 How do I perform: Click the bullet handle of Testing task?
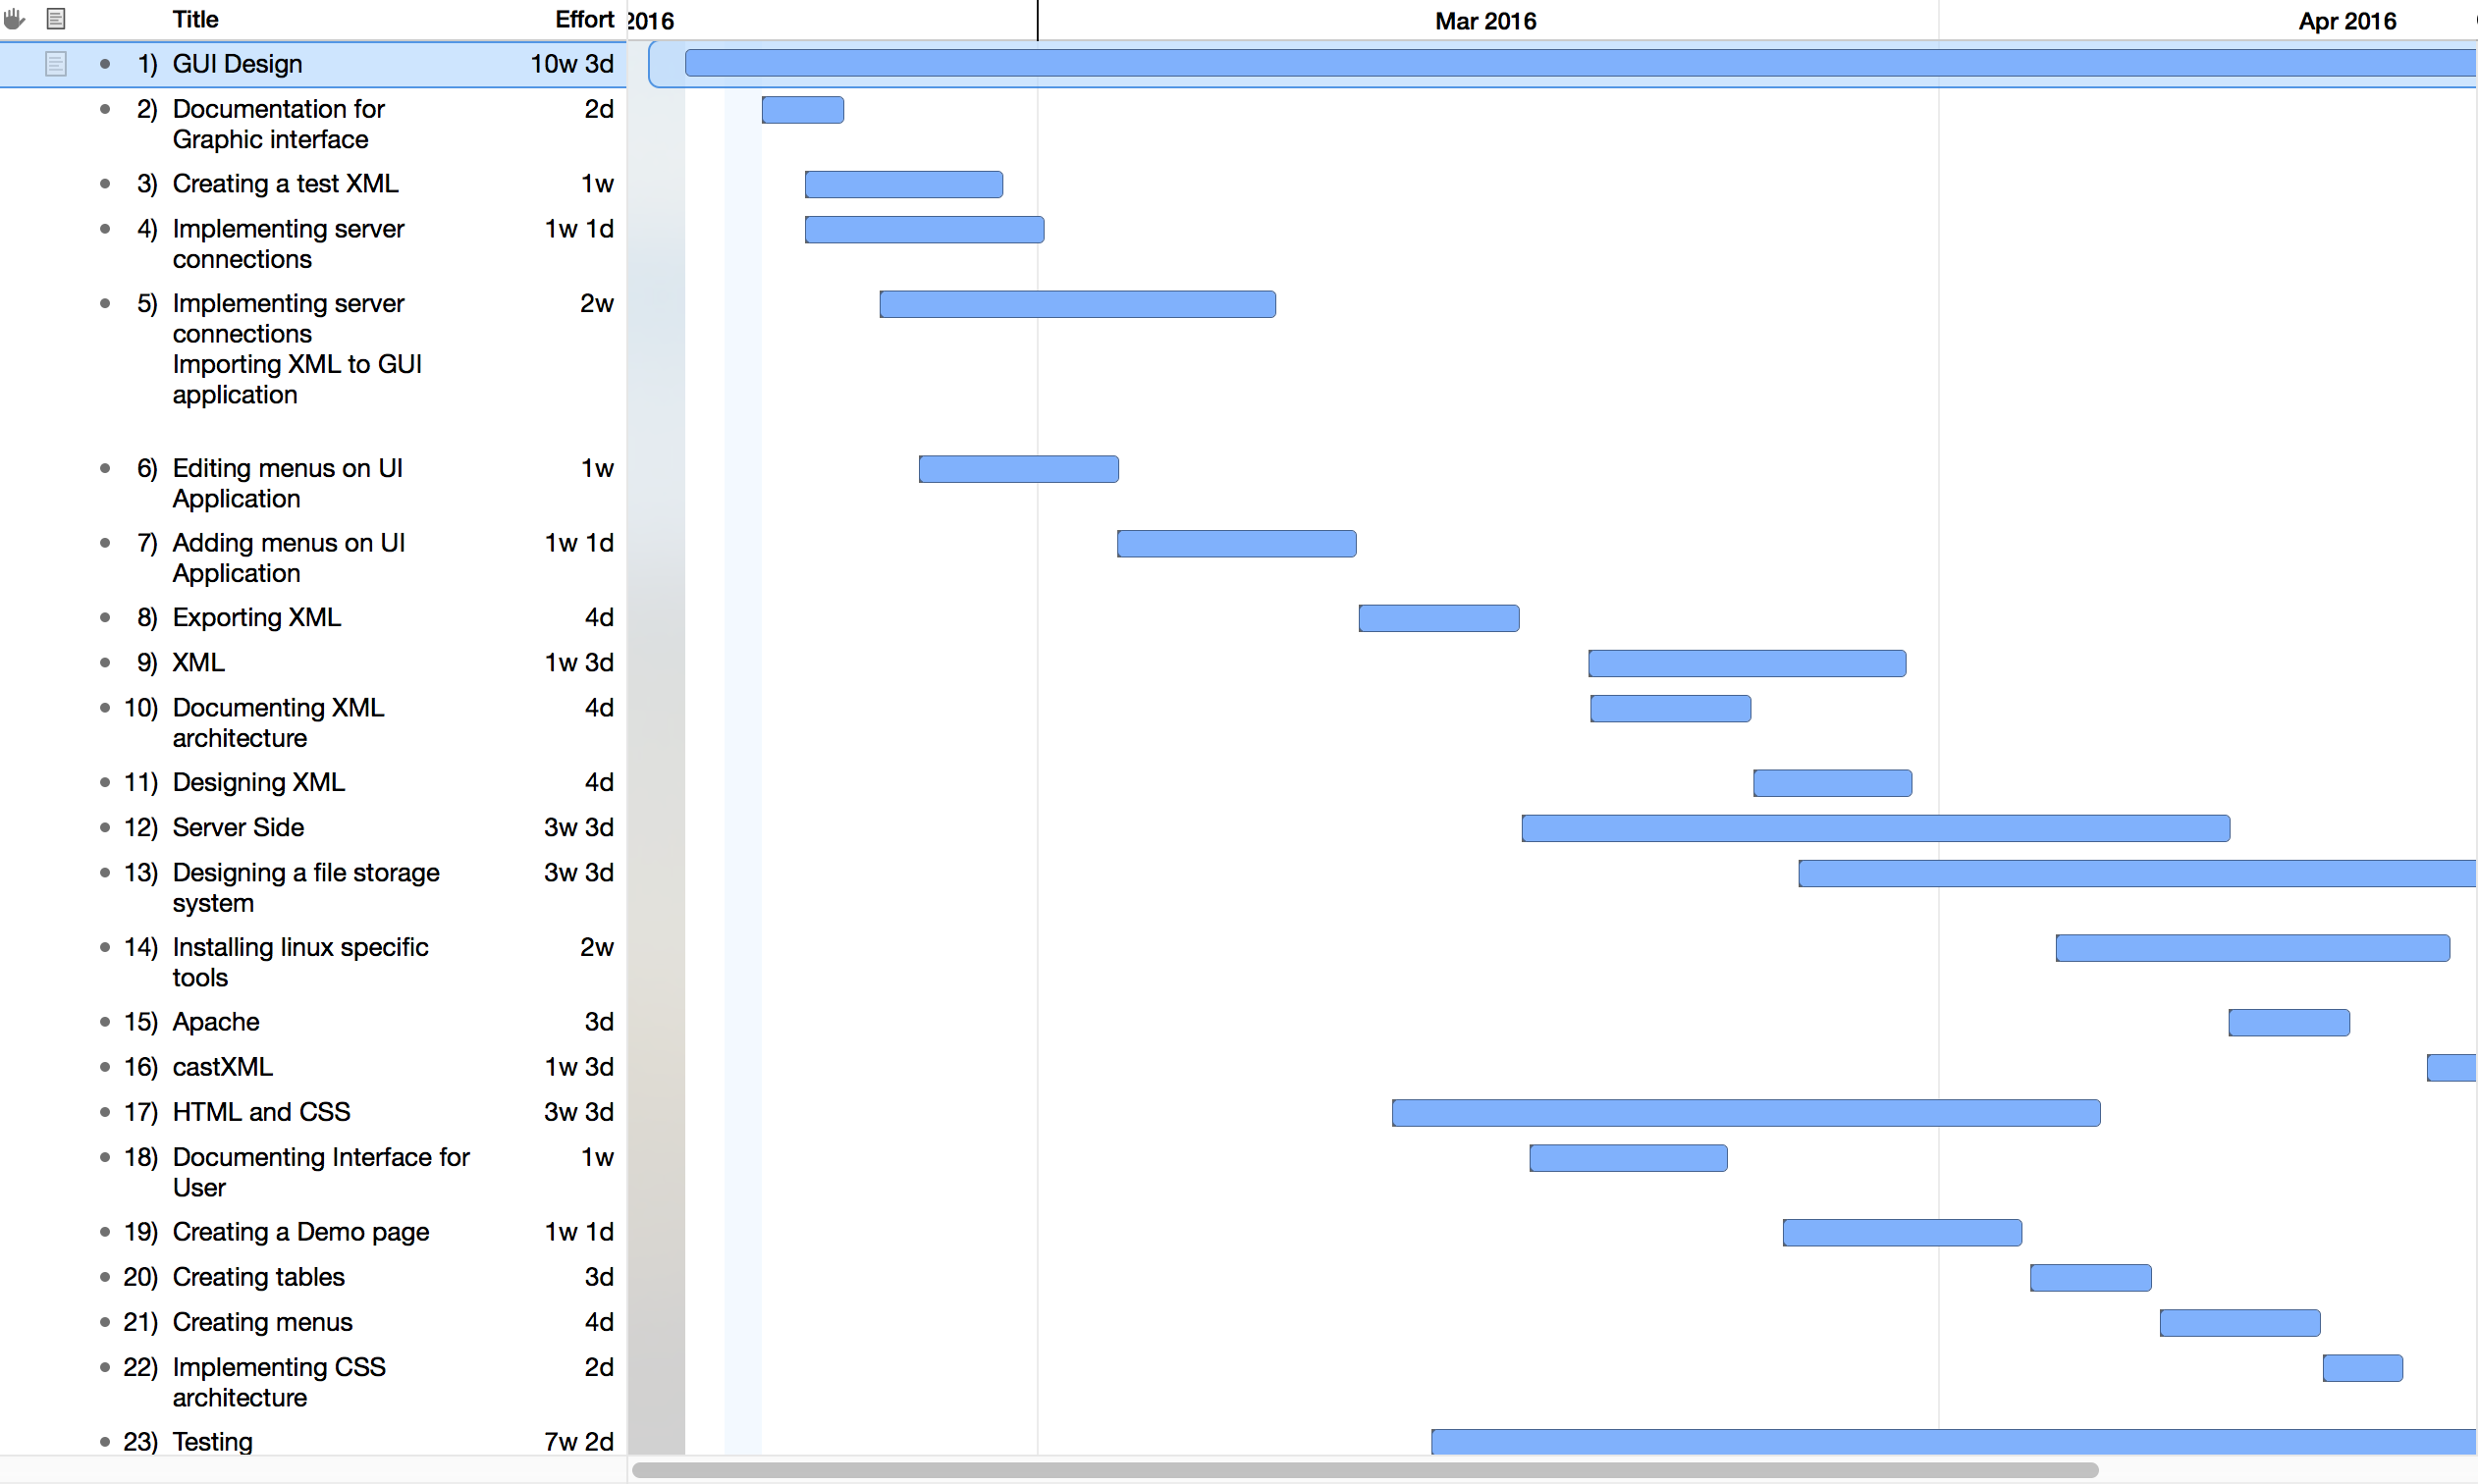105,1441
